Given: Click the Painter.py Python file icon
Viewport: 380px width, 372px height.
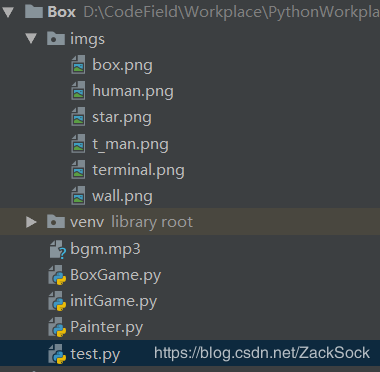Looking at the screenshot, I should [57, 327].
